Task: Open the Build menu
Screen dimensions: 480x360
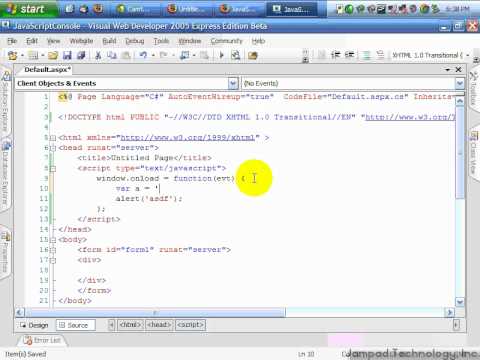Action: point(109,41)
